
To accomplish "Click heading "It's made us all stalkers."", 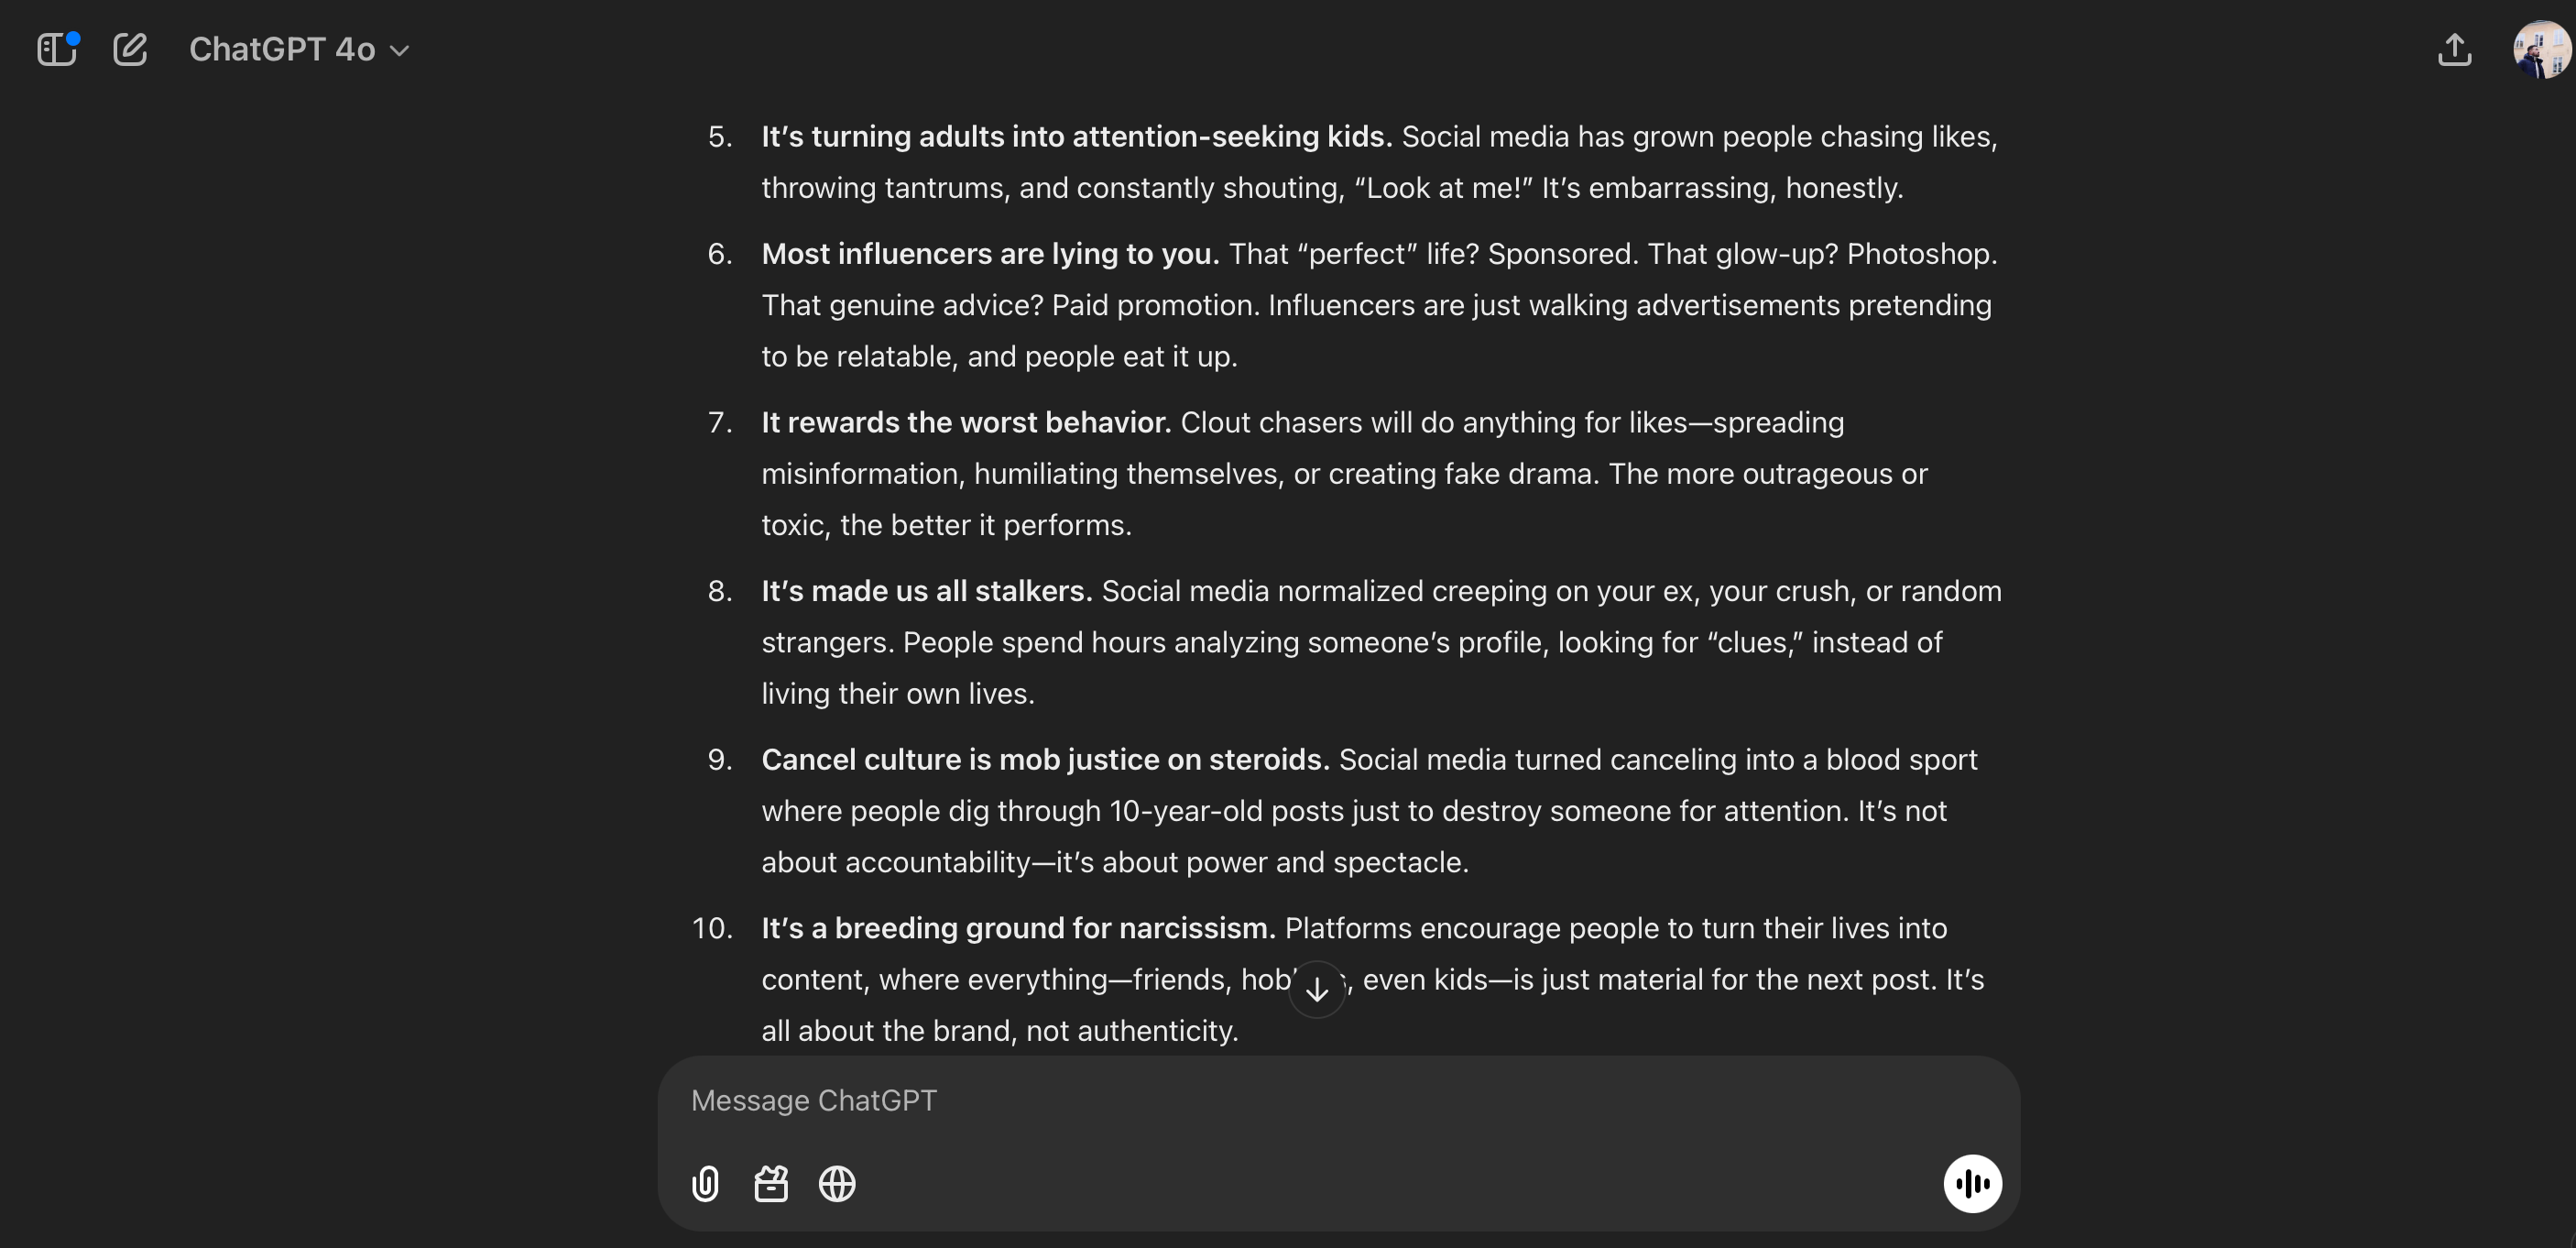I will (926, 591).
